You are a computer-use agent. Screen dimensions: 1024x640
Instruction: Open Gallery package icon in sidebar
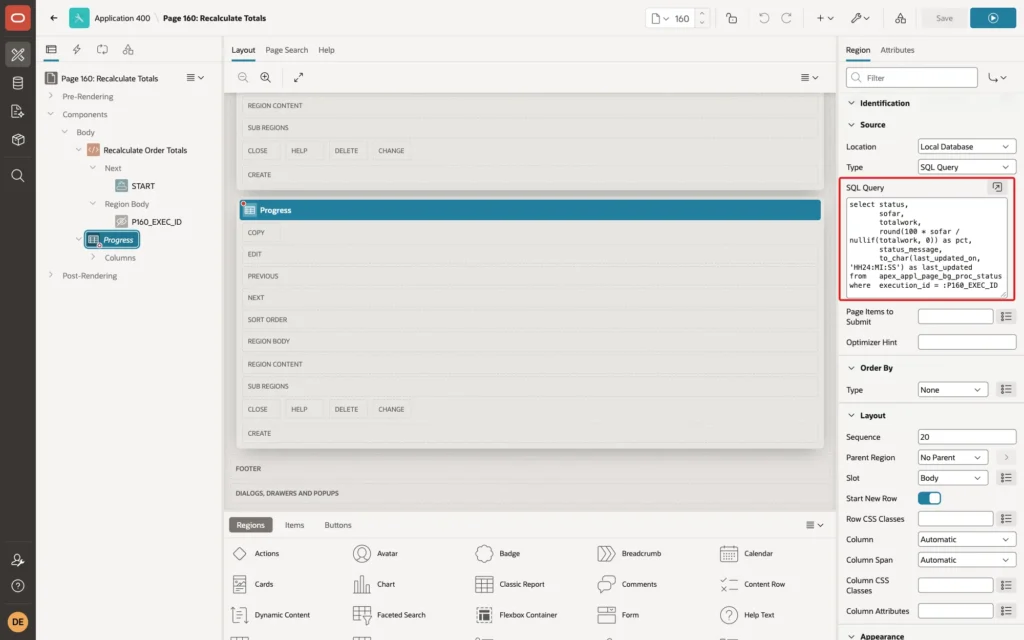pyautogui.click(x=18, y=140)
